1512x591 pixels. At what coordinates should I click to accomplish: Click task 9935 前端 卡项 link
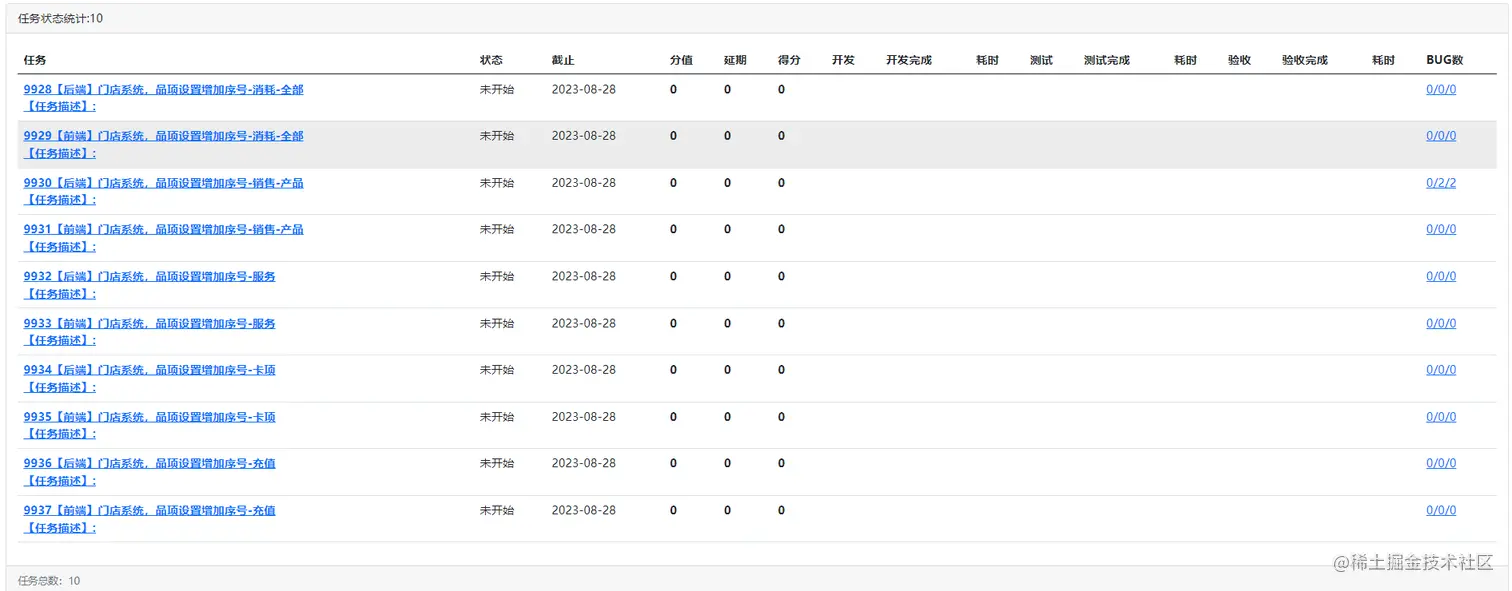pyautogui.click(x=149, y=417)
